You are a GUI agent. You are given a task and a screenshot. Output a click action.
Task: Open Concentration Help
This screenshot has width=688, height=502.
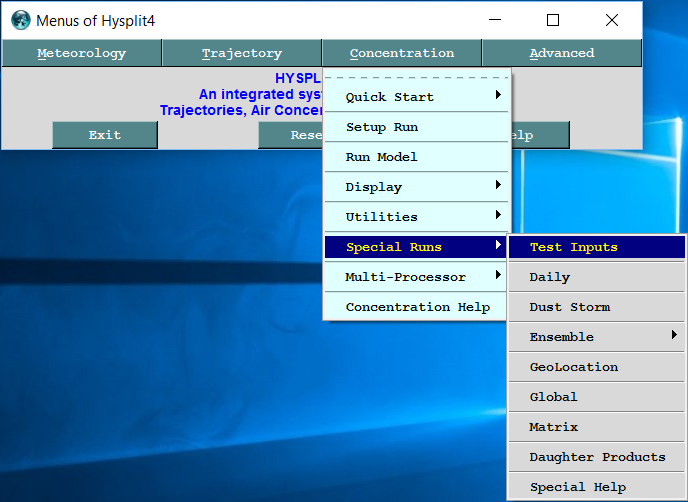pos(416,307)
